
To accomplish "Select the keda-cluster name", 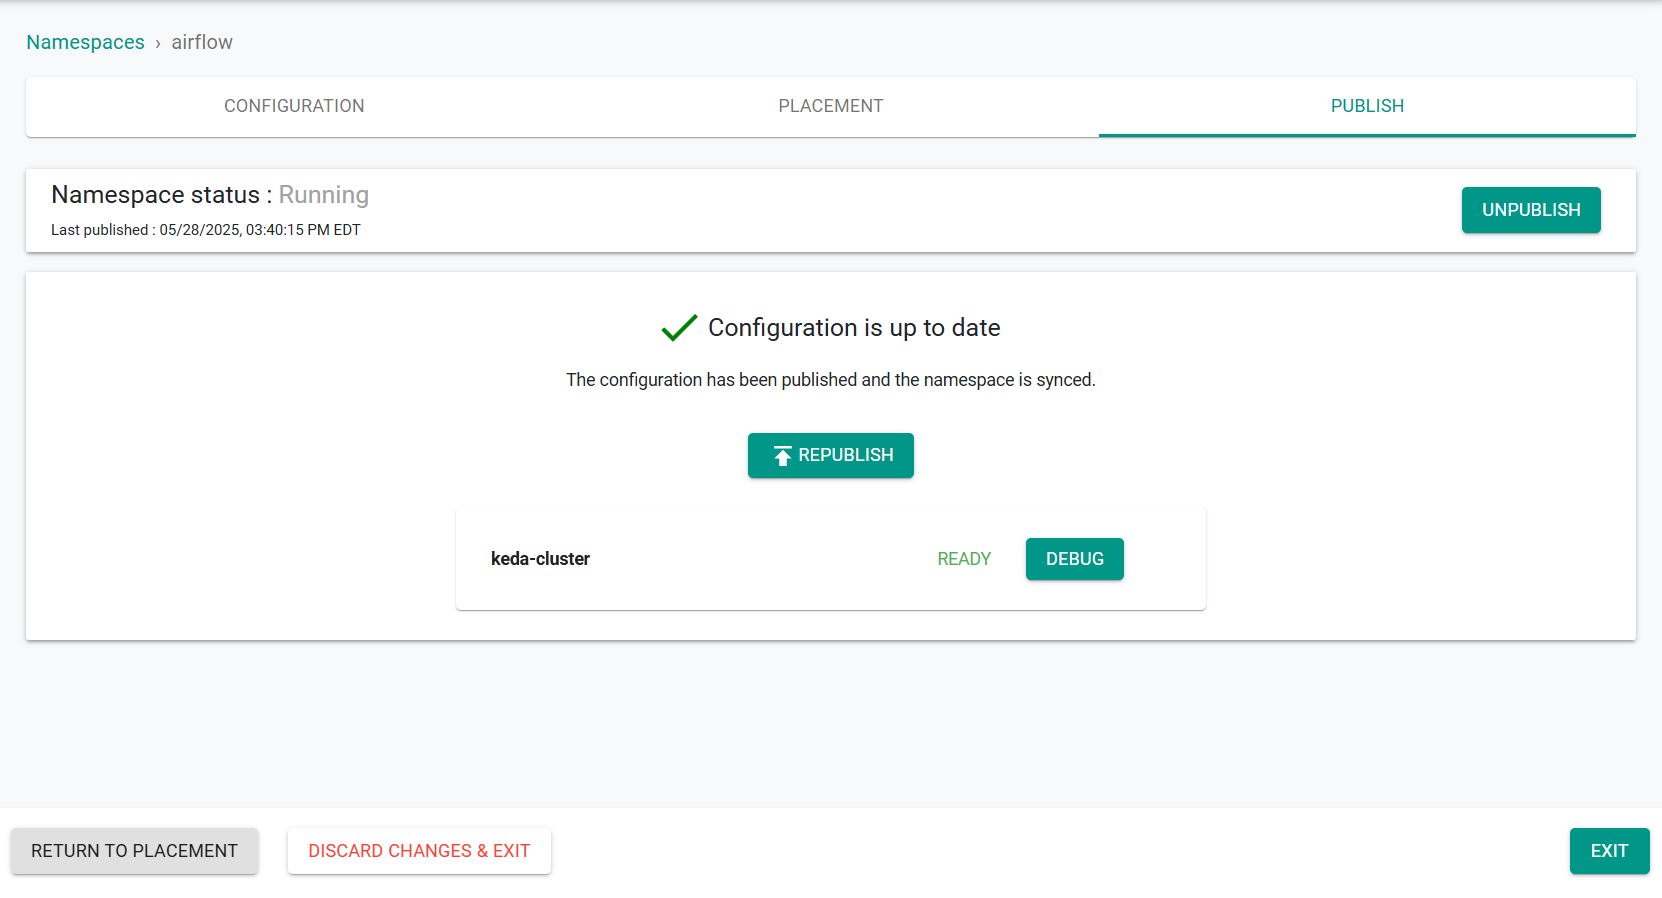I will coord(540,559).
